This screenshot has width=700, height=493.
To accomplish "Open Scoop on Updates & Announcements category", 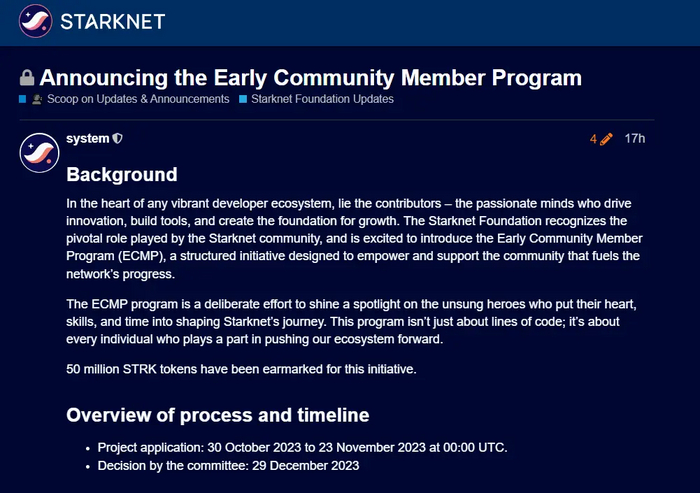I will (138, 99).
